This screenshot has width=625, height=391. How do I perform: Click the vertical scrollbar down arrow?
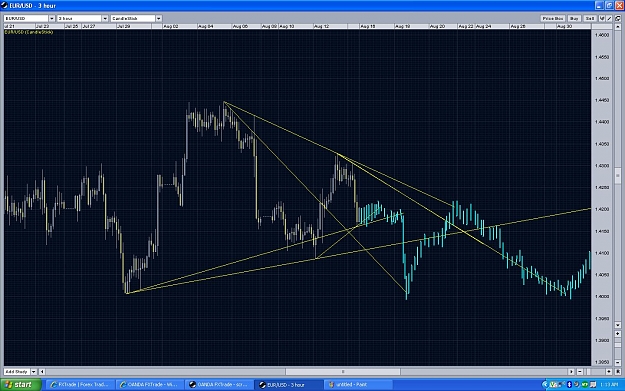click(x=618, y=325)
